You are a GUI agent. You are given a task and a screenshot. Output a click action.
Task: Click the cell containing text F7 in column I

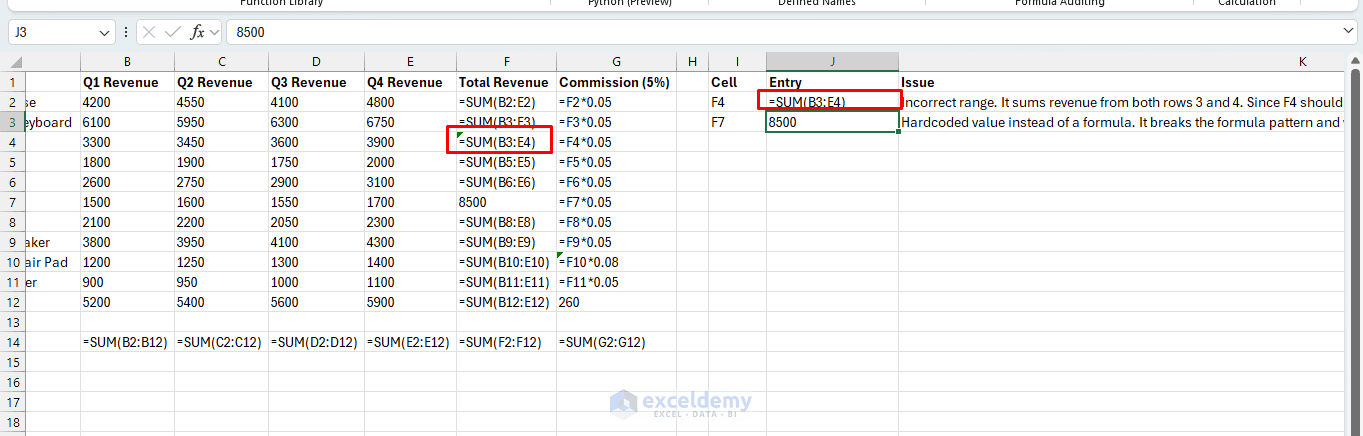click(x=737, y=122)
